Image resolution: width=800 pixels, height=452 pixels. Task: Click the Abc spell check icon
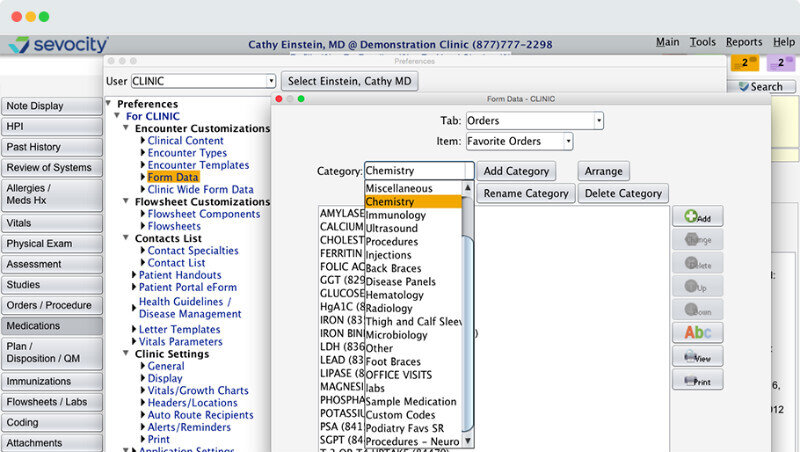pyautogui.click(x=697, y=333)
